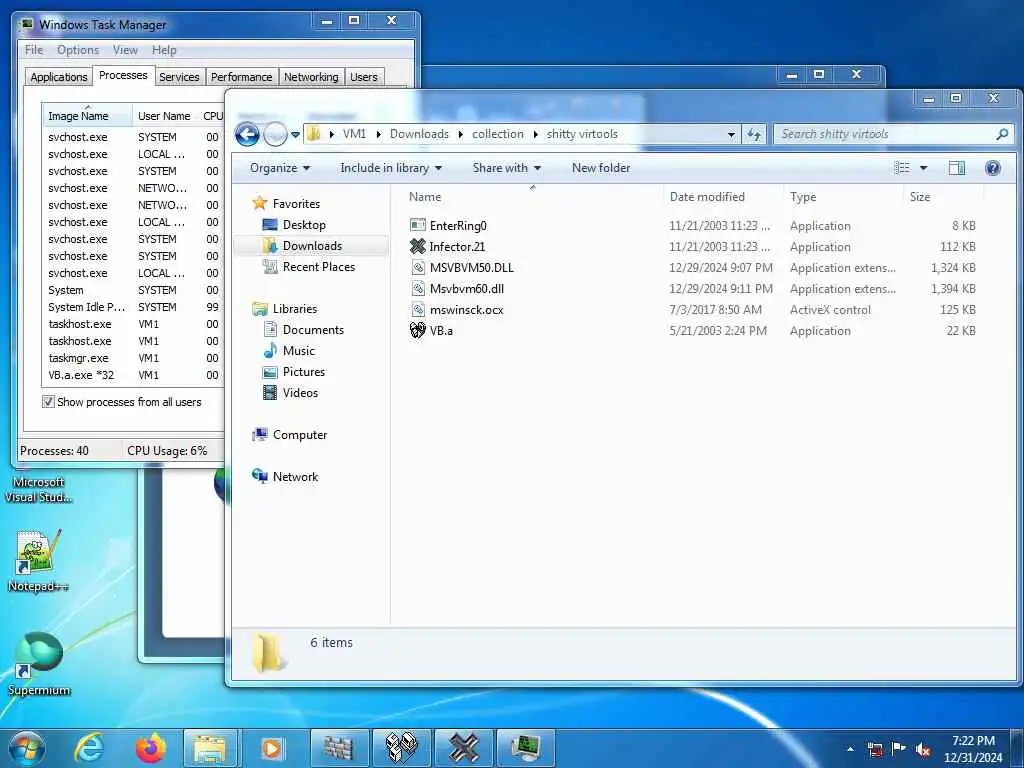
Task: Select the MSVBVM50.DLL file
Action: point(471,268)
